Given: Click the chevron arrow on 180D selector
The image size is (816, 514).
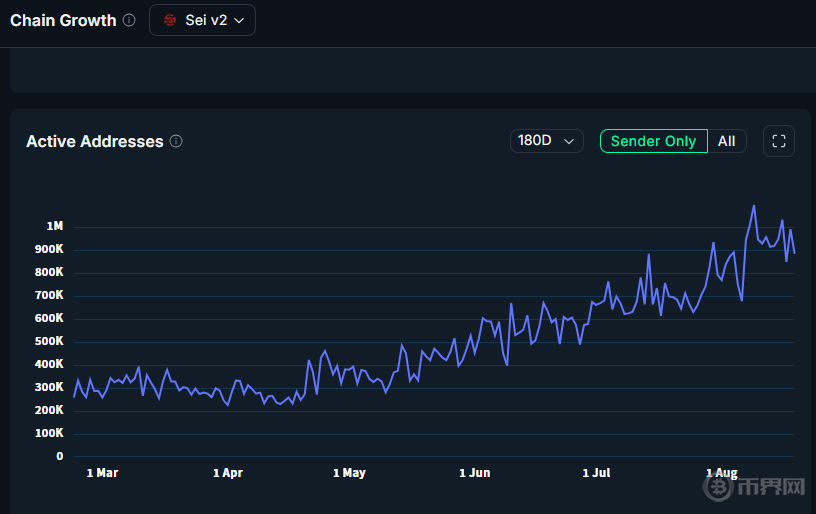Looking at the screenshot, I should coord(569,142).
